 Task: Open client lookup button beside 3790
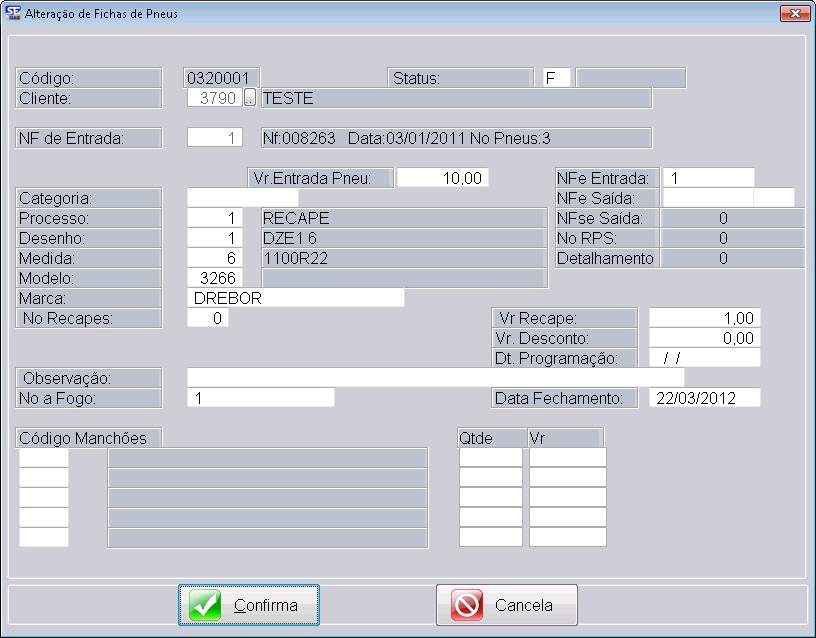coord(250,98)
